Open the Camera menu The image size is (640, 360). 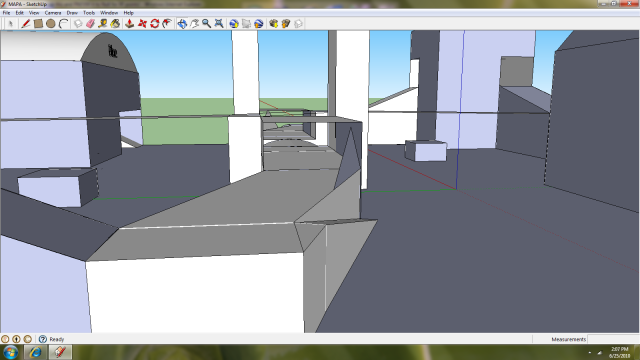pyautogui.click(x=53, y=13)
